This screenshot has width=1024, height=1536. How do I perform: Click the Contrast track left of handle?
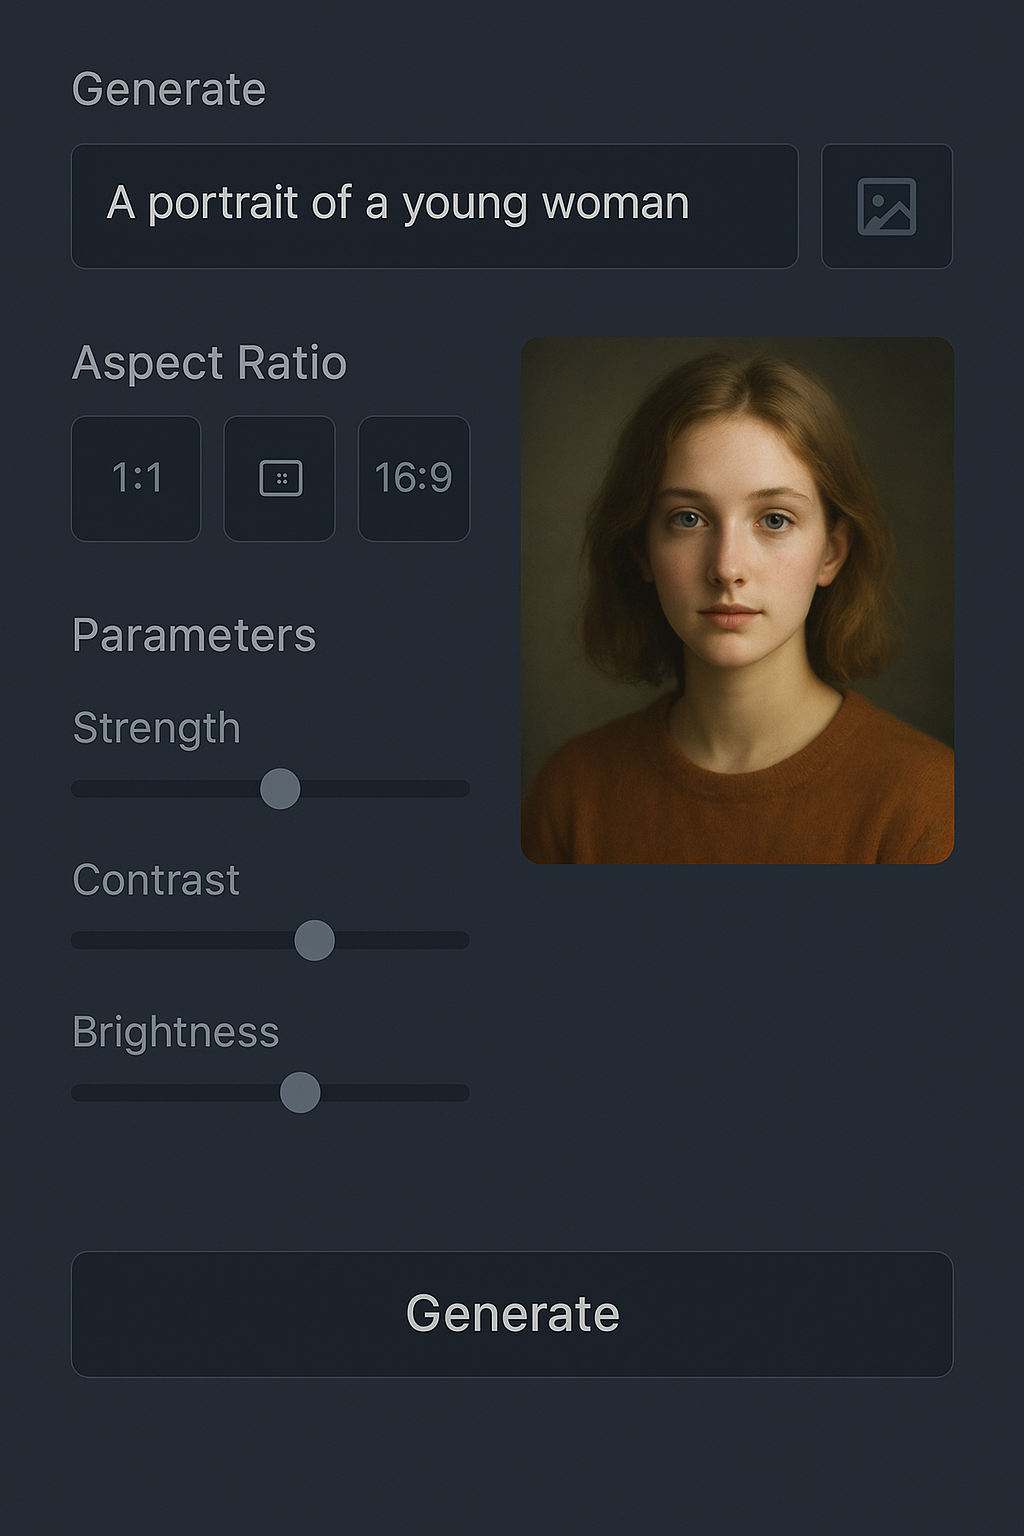click(183, 941)
